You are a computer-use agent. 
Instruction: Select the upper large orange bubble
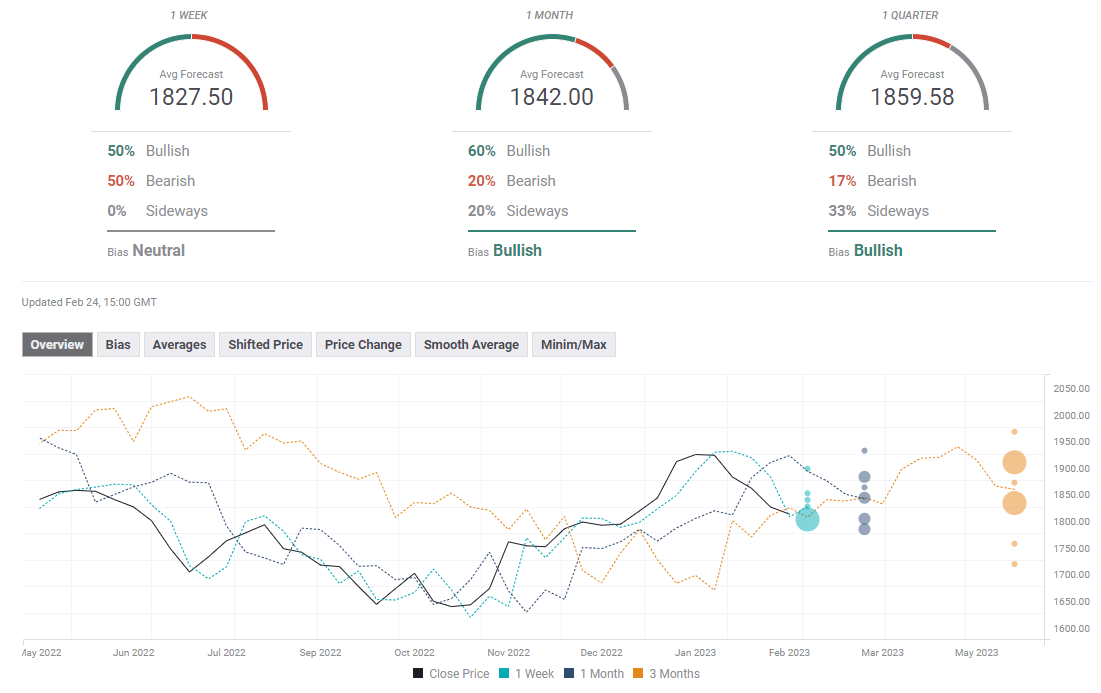click(1014, 462)
